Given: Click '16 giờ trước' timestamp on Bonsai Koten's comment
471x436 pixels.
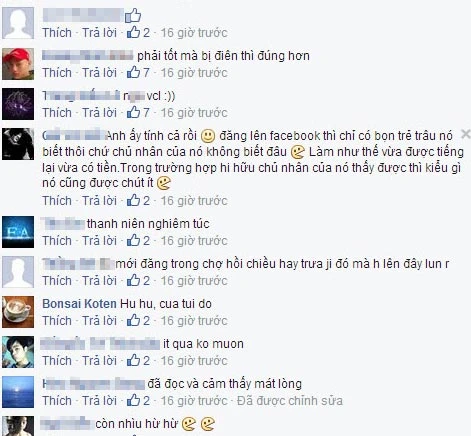Looking at the screenshot, I should point(194,321).
